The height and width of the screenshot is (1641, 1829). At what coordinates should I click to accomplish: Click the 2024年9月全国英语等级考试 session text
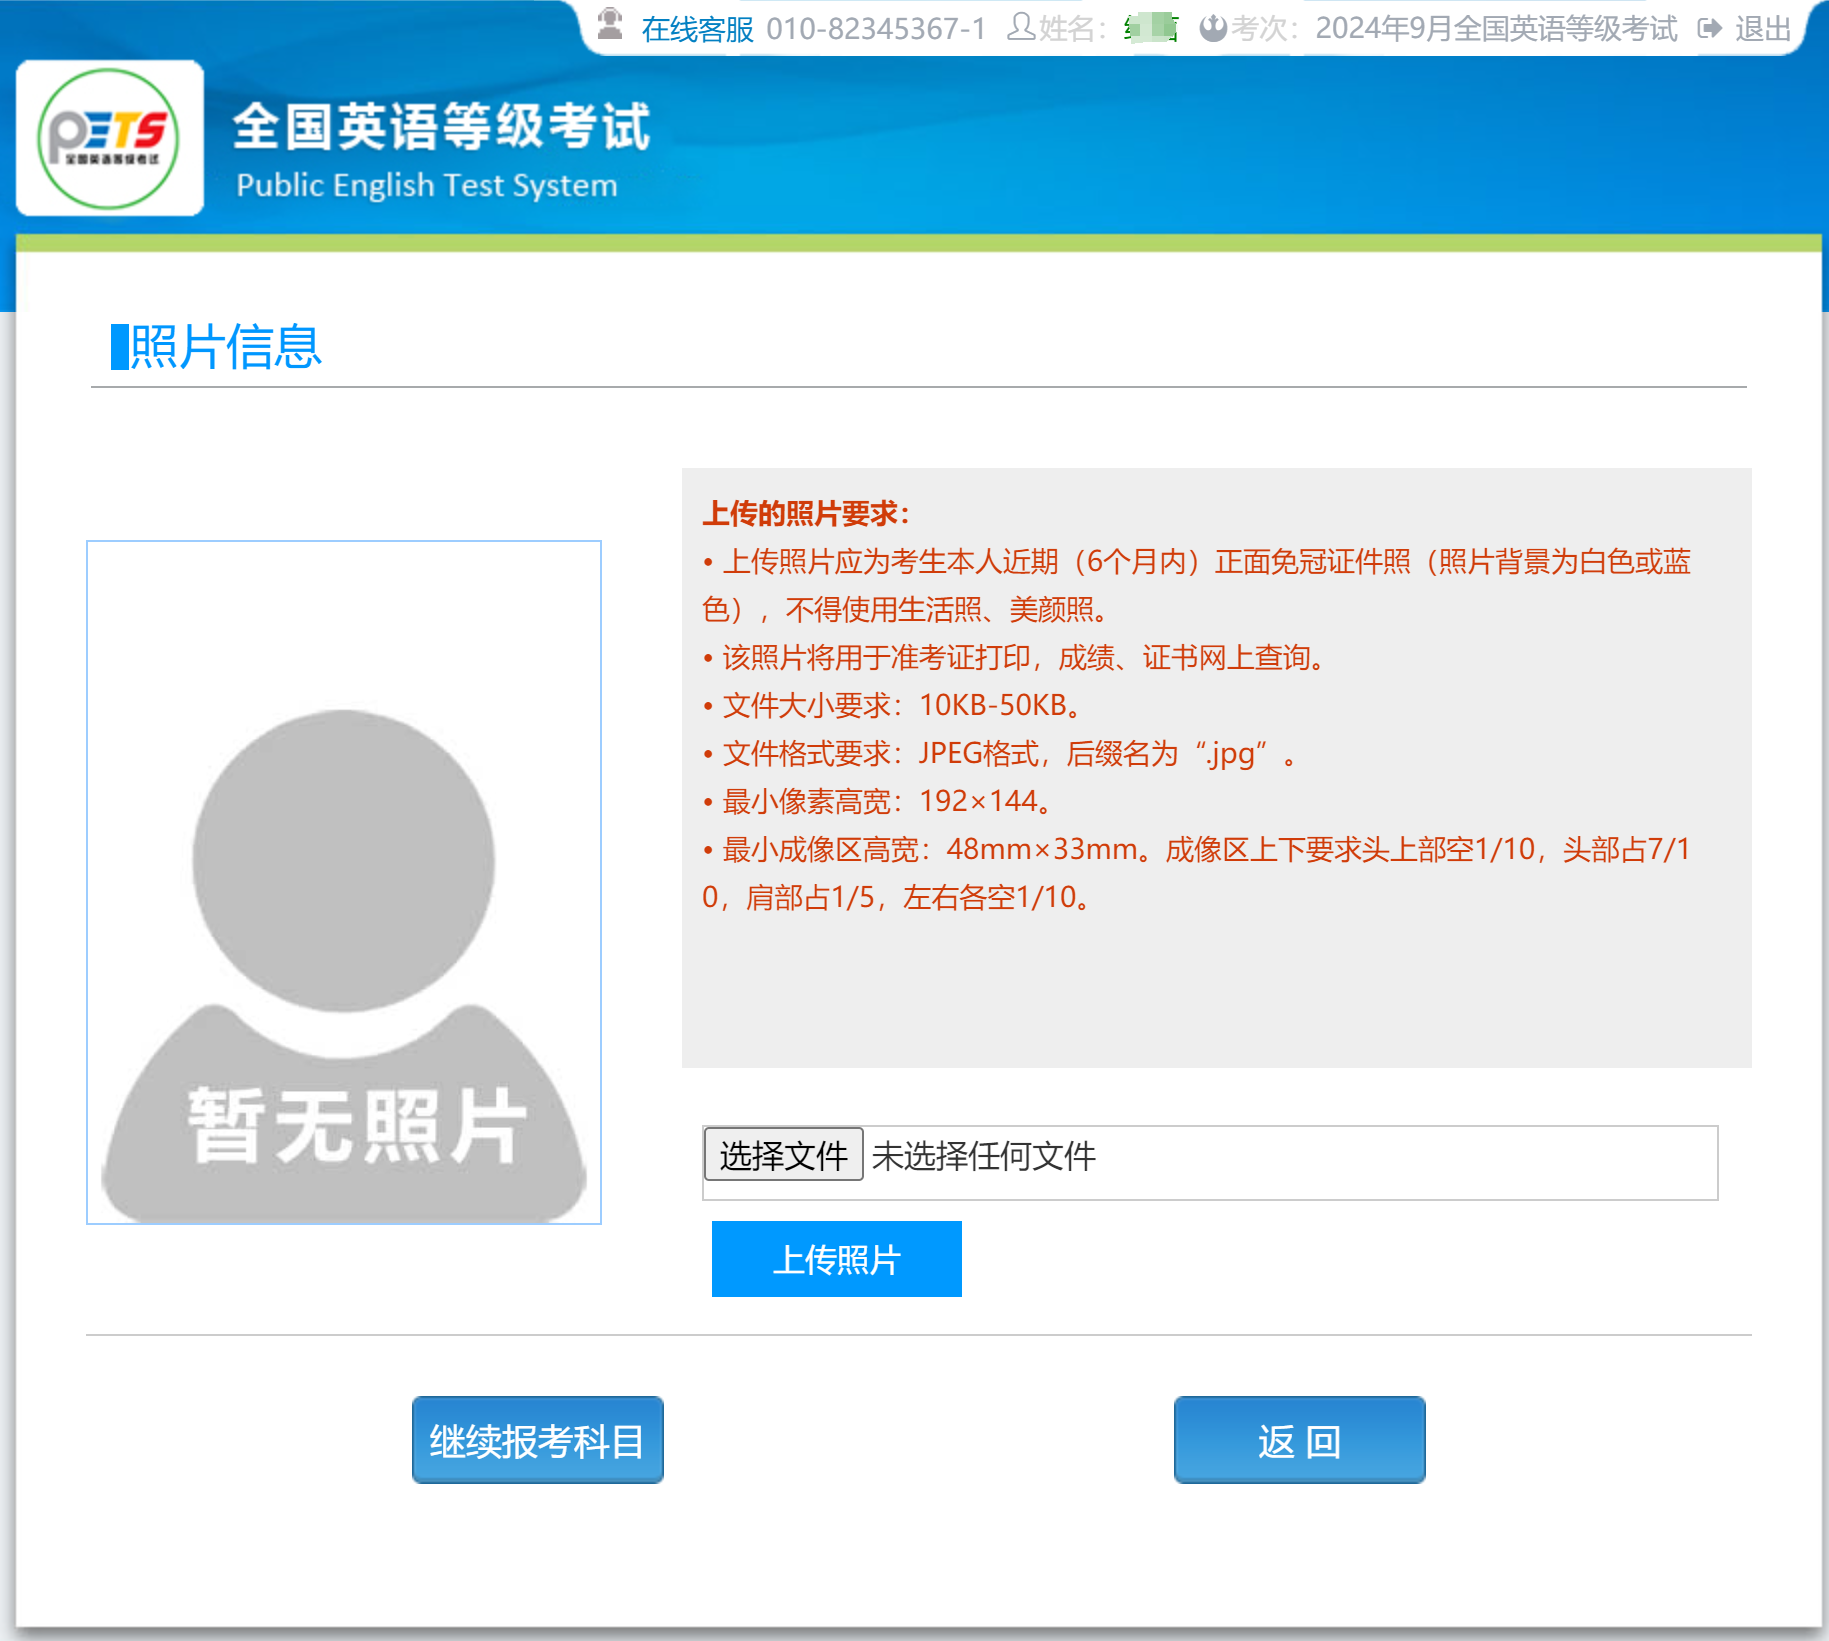pyautogui.click(x=1496, y=29)
